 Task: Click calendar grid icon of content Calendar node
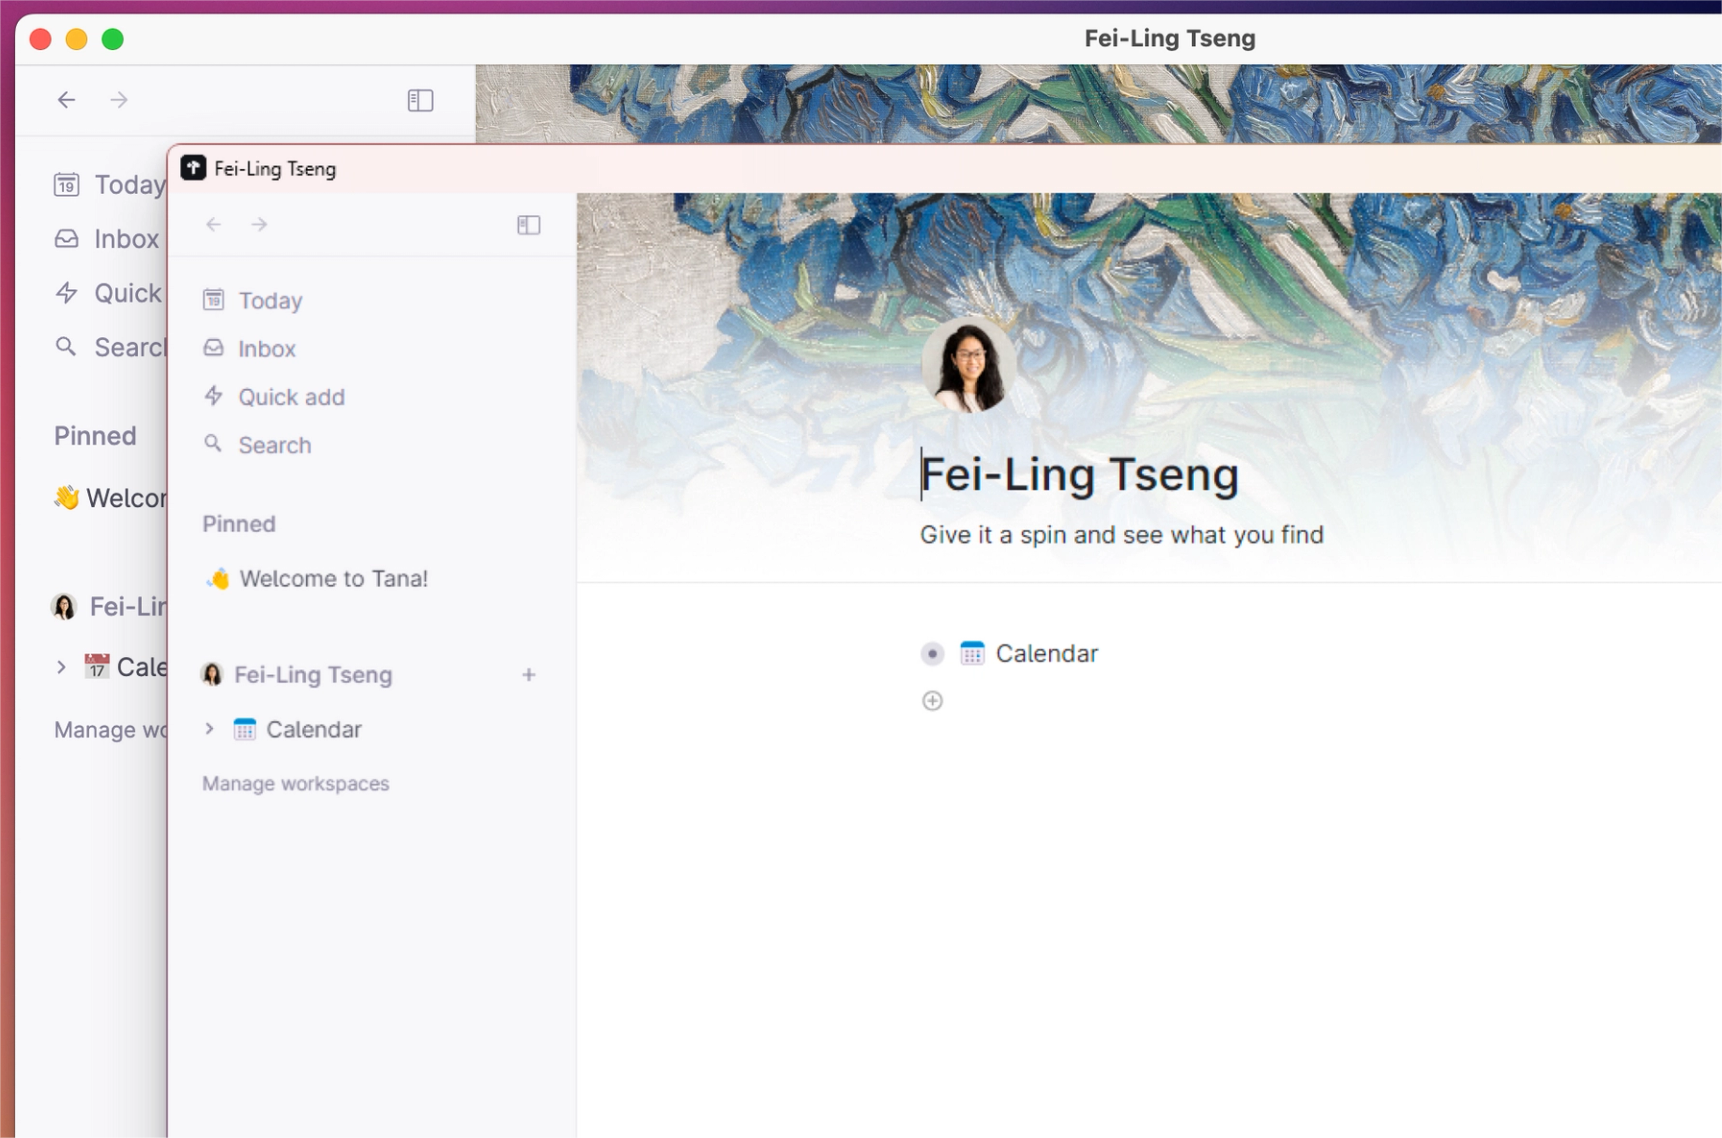pos(972,654)
